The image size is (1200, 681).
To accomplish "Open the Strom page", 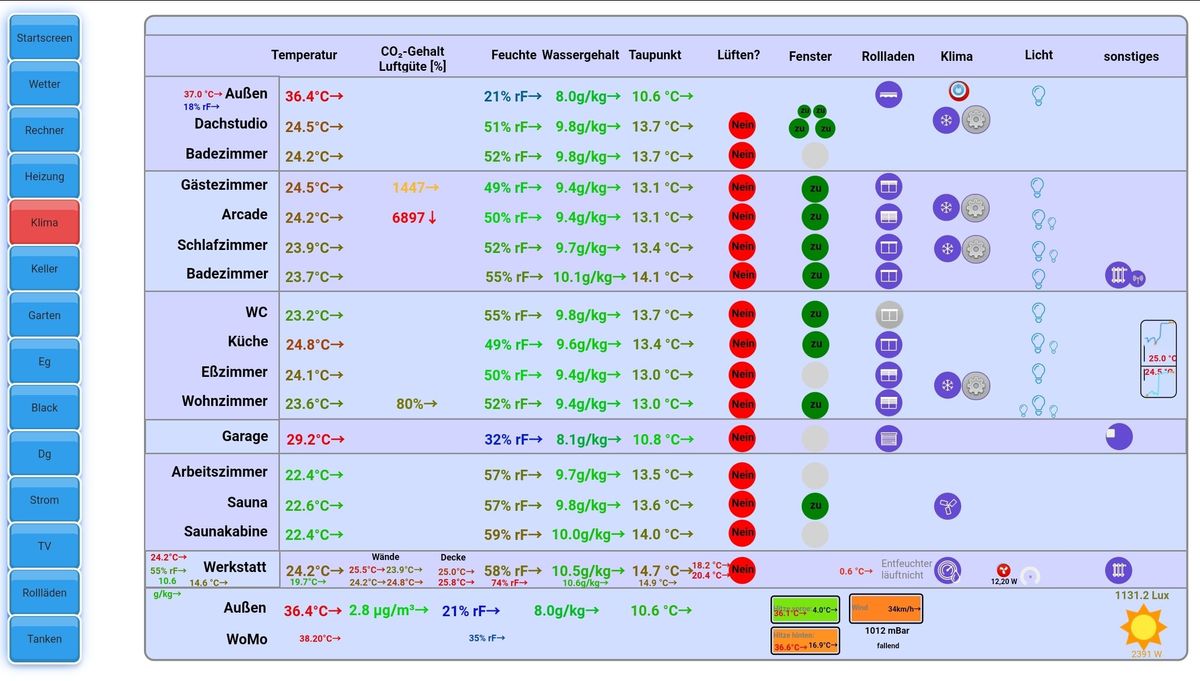I will [x=44, y=500].
